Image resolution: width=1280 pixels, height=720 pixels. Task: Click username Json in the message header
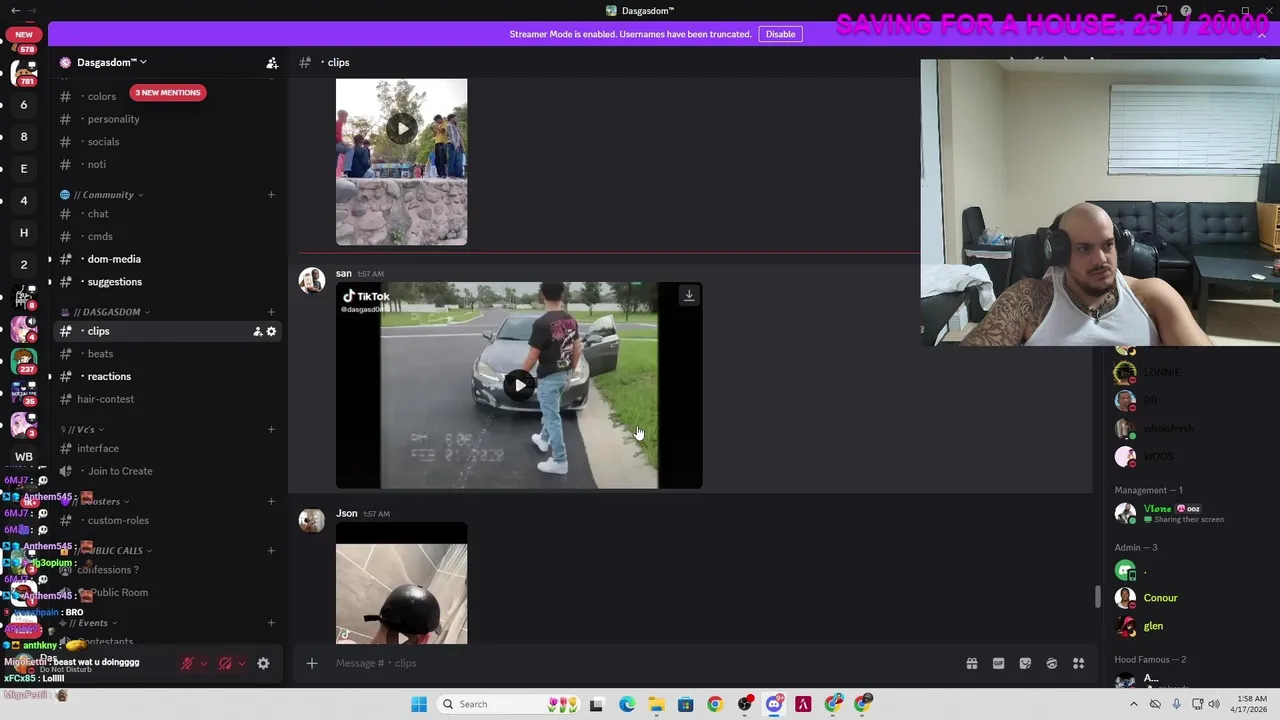click(x=347, y=513)
